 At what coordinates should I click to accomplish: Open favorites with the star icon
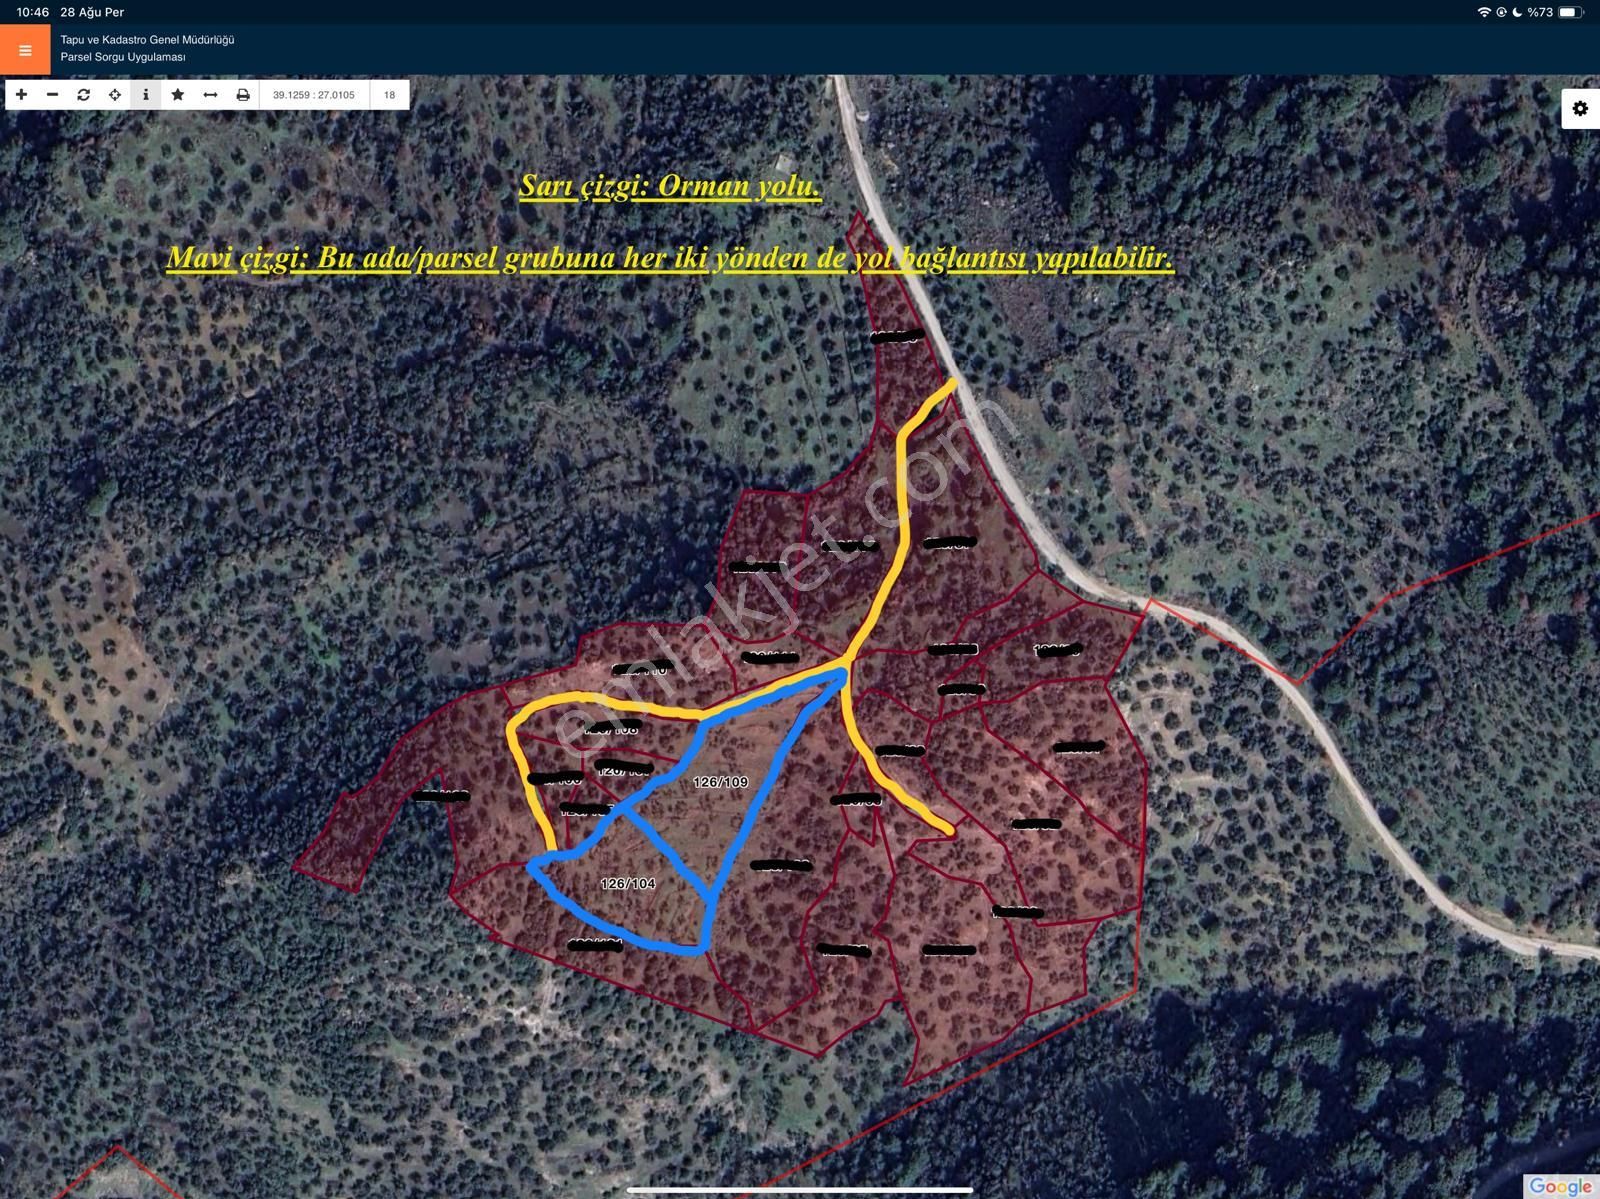(x=178, y=95)
